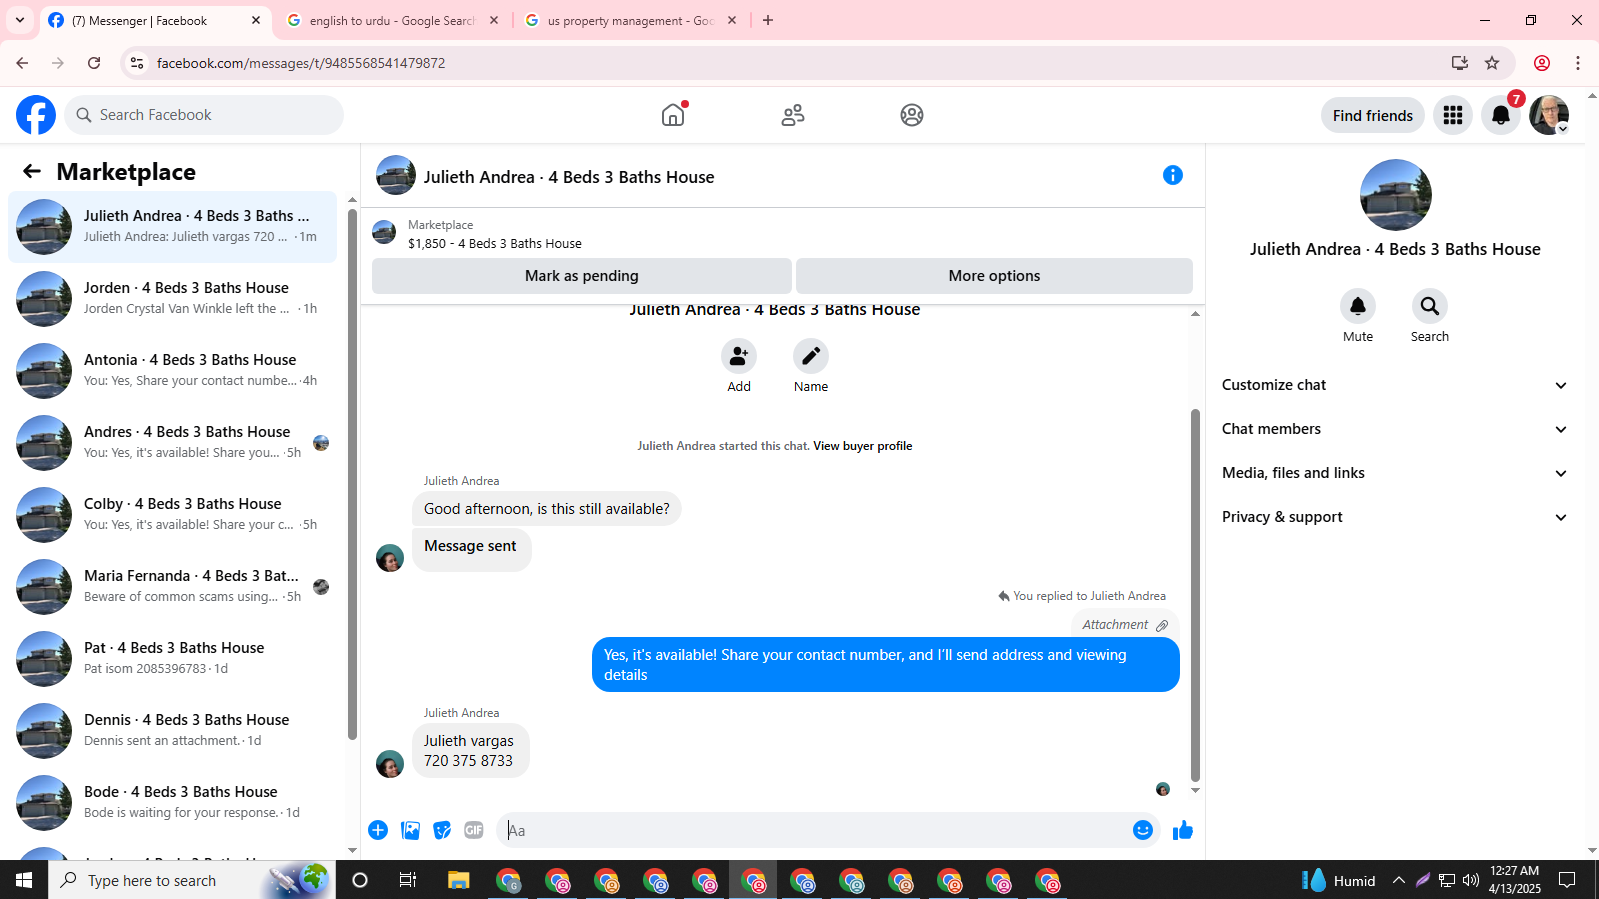The image size is (1599, 899).
Task: Open Colby 4 Beds 3 Baths conversation
Action: tap(172, 514)
